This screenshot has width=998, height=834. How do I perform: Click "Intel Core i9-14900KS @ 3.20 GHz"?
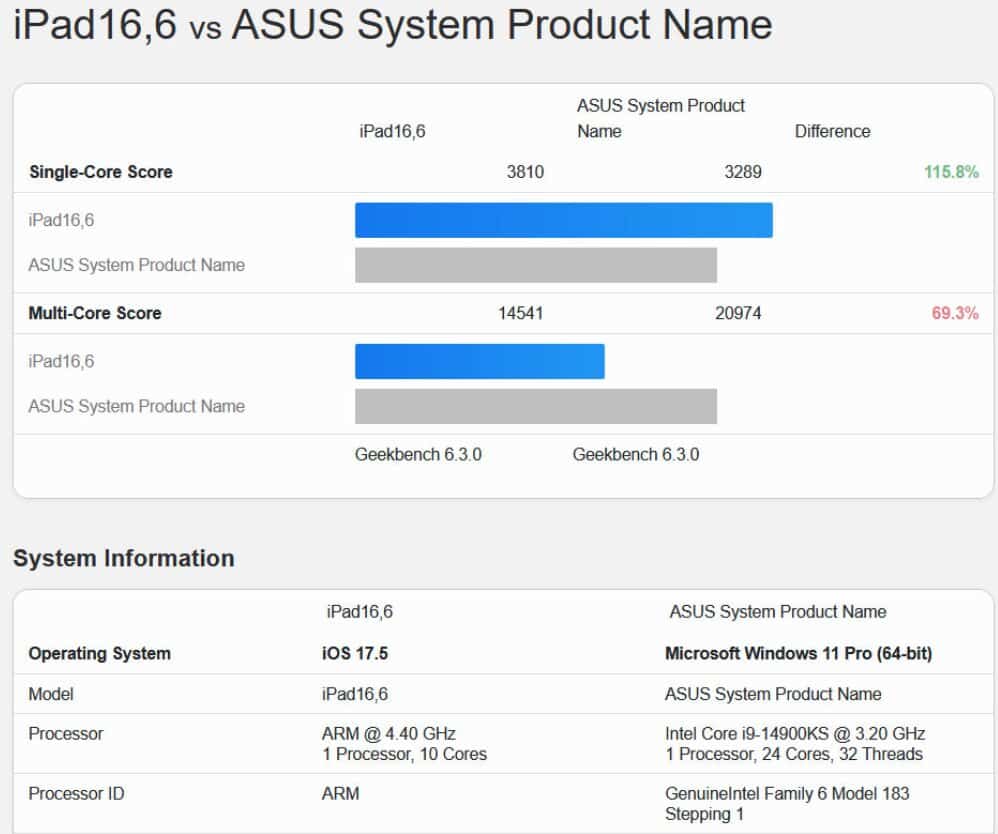(796, 734)
